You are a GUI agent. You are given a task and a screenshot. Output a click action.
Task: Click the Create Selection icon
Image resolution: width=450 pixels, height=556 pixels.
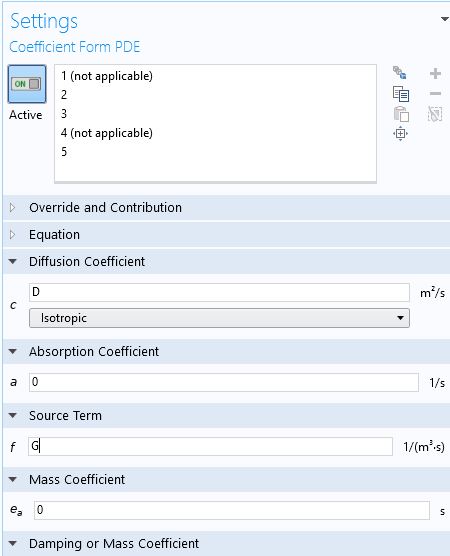coord(400,73)
